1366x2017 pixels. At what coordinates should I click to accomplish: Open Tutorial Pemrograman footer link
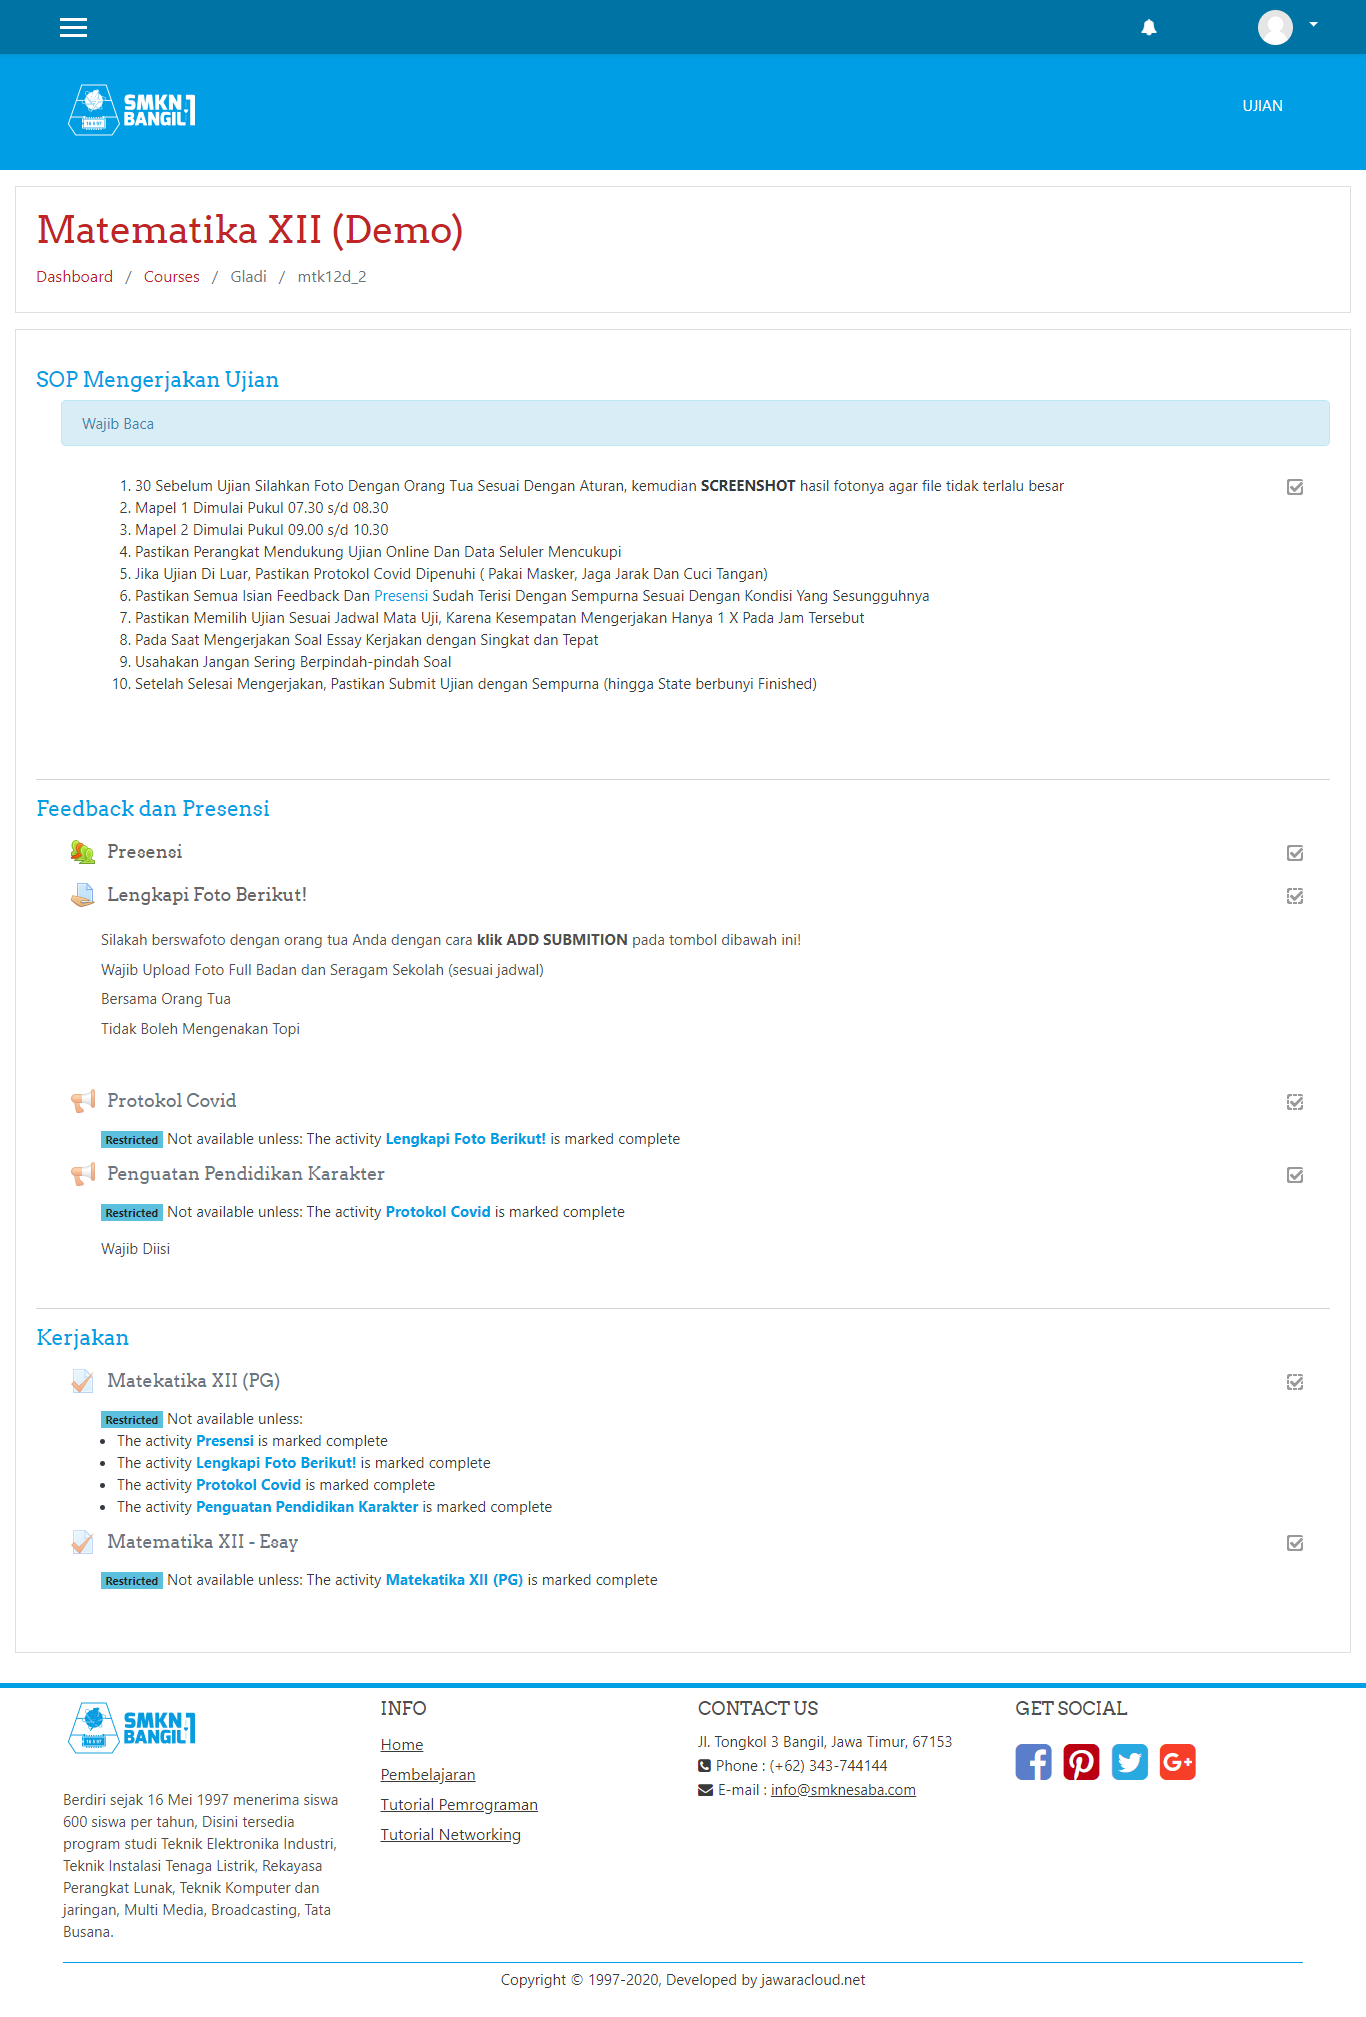click(459, 1805)
